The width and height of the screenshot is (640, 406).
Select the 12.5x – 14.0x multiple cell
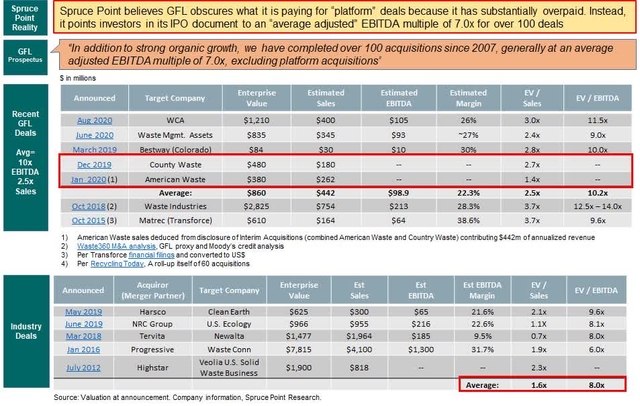[597, 206]
